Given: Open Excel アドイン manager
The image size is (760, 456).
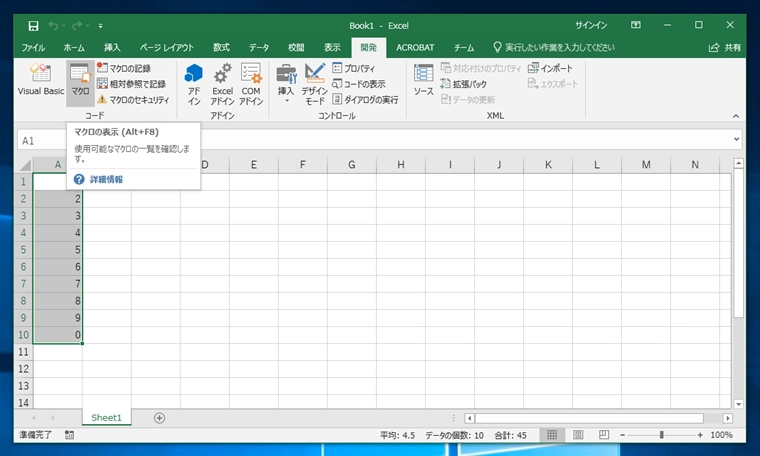Looking at the screenshot, I should click(x=222, y=84).
